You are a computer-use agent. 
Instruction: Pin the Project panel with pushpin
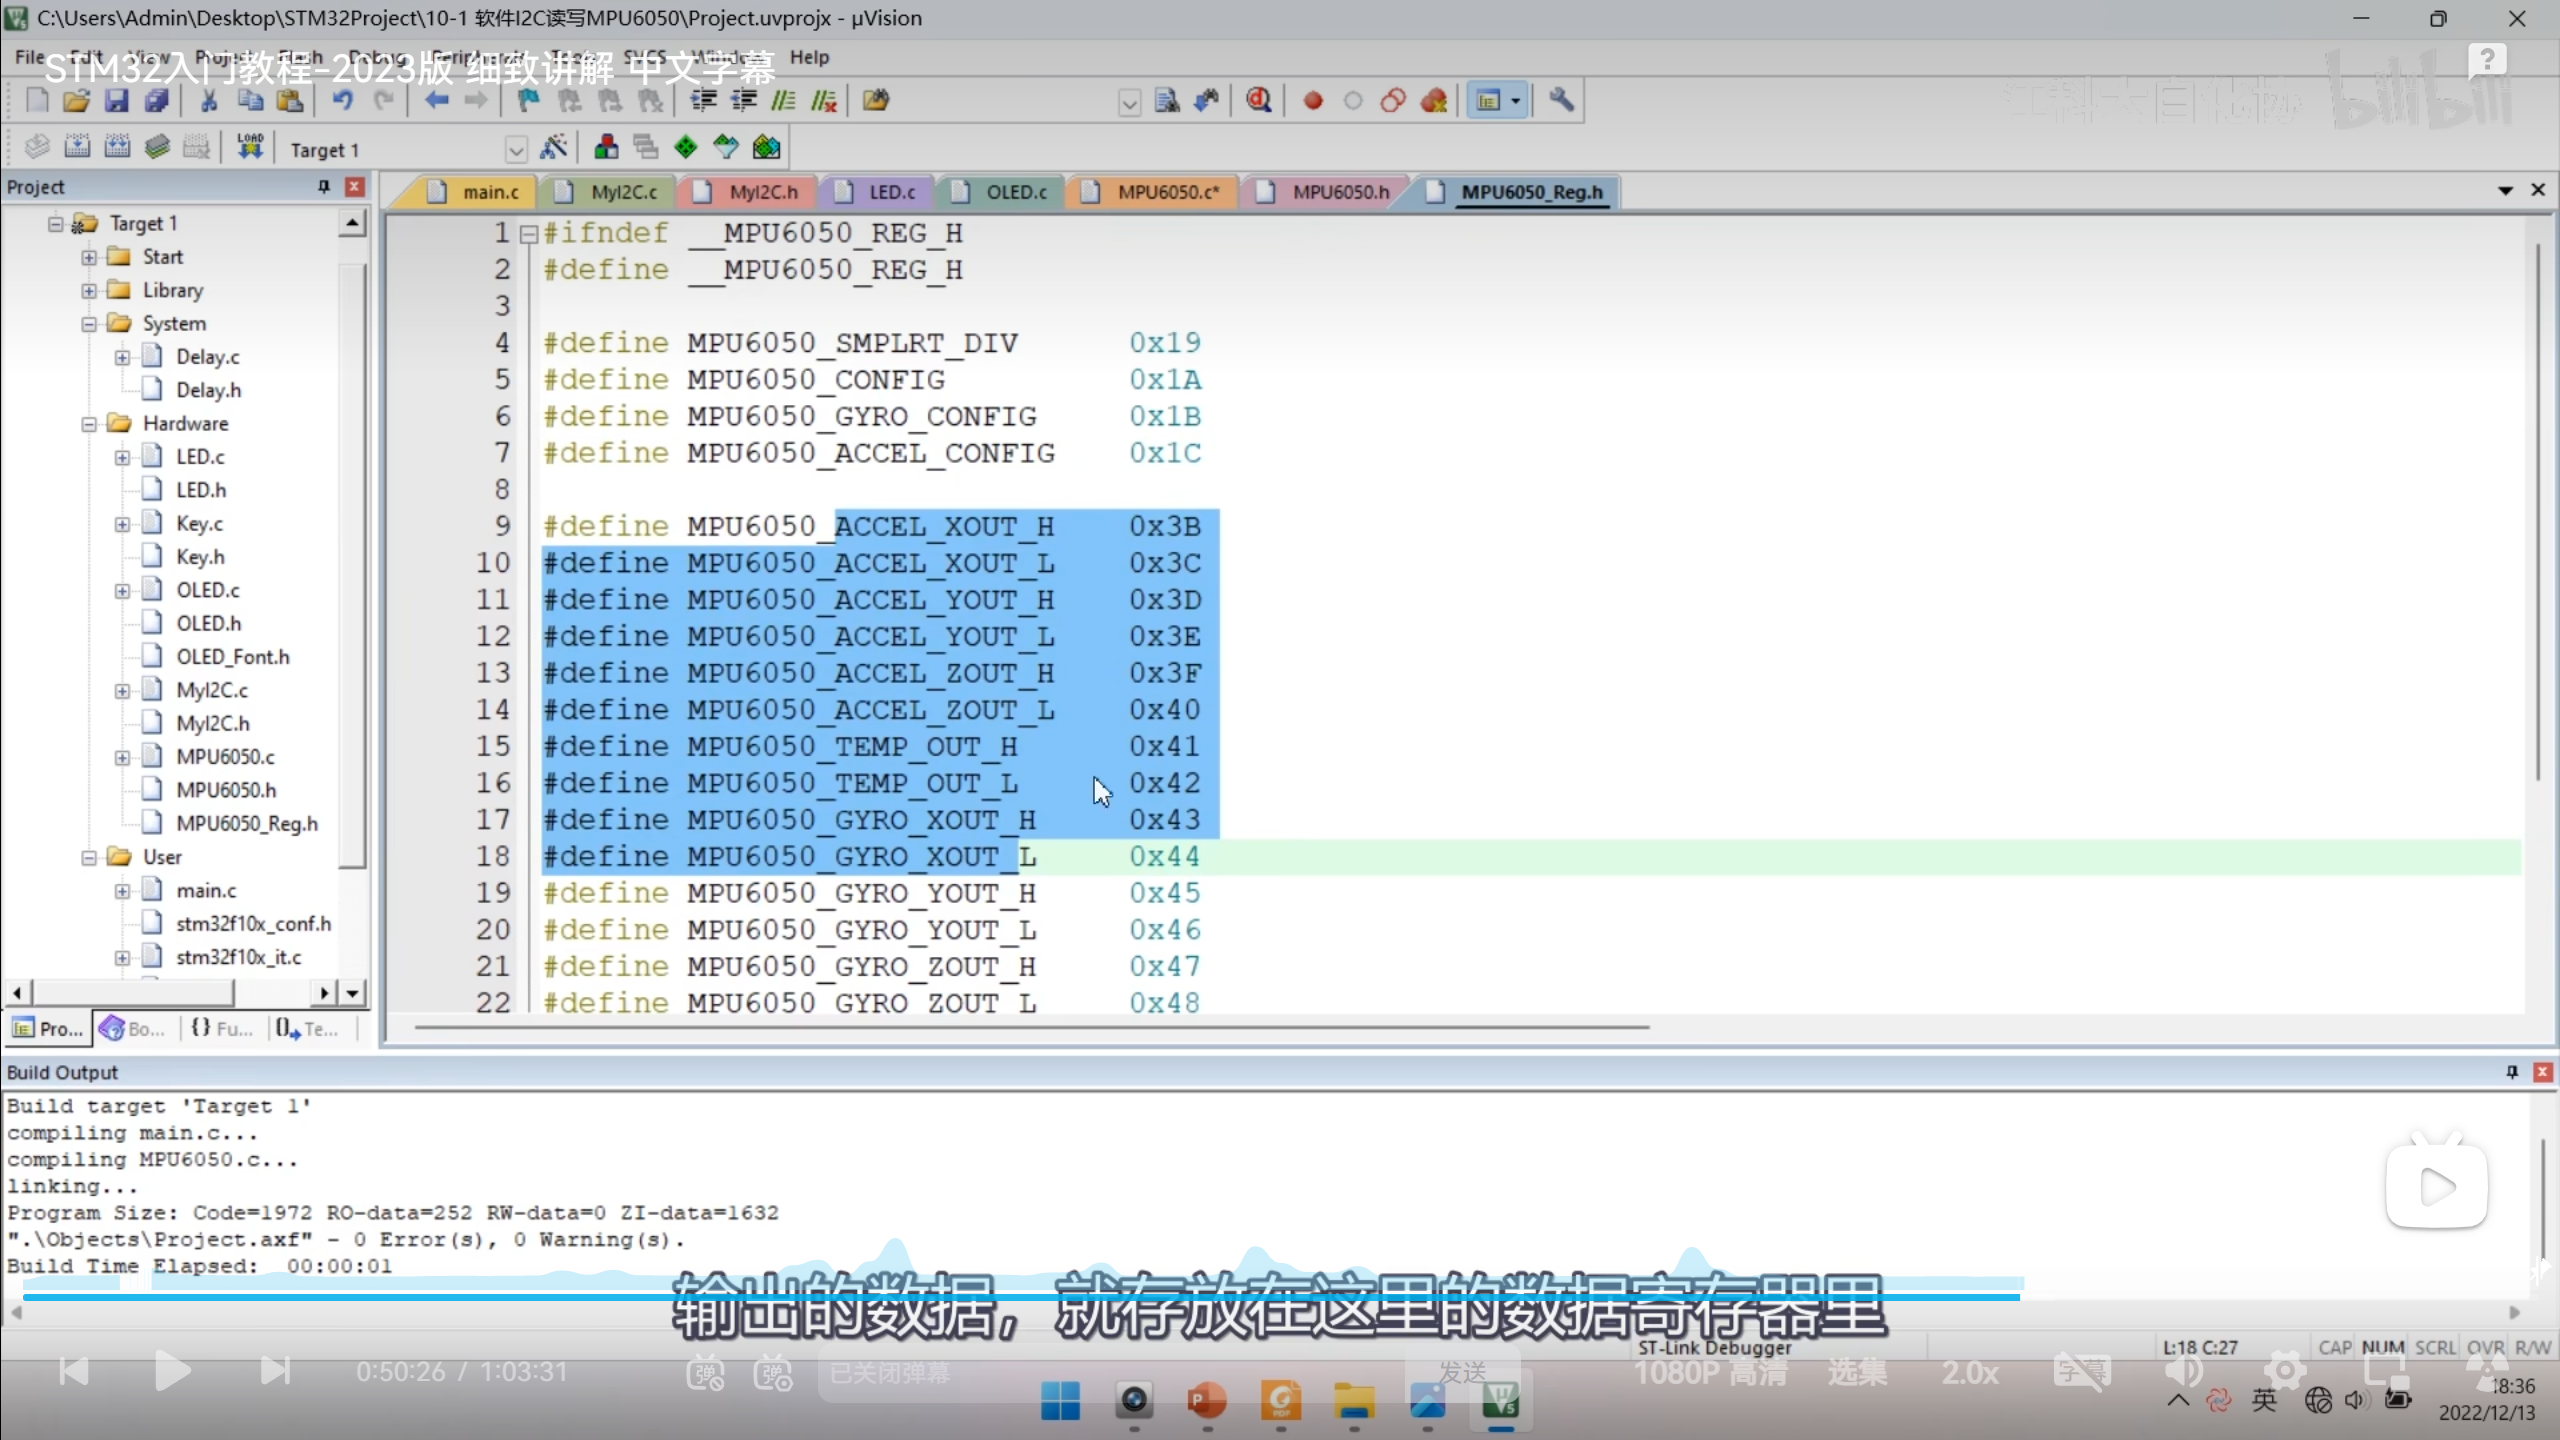tap(323, 187)
